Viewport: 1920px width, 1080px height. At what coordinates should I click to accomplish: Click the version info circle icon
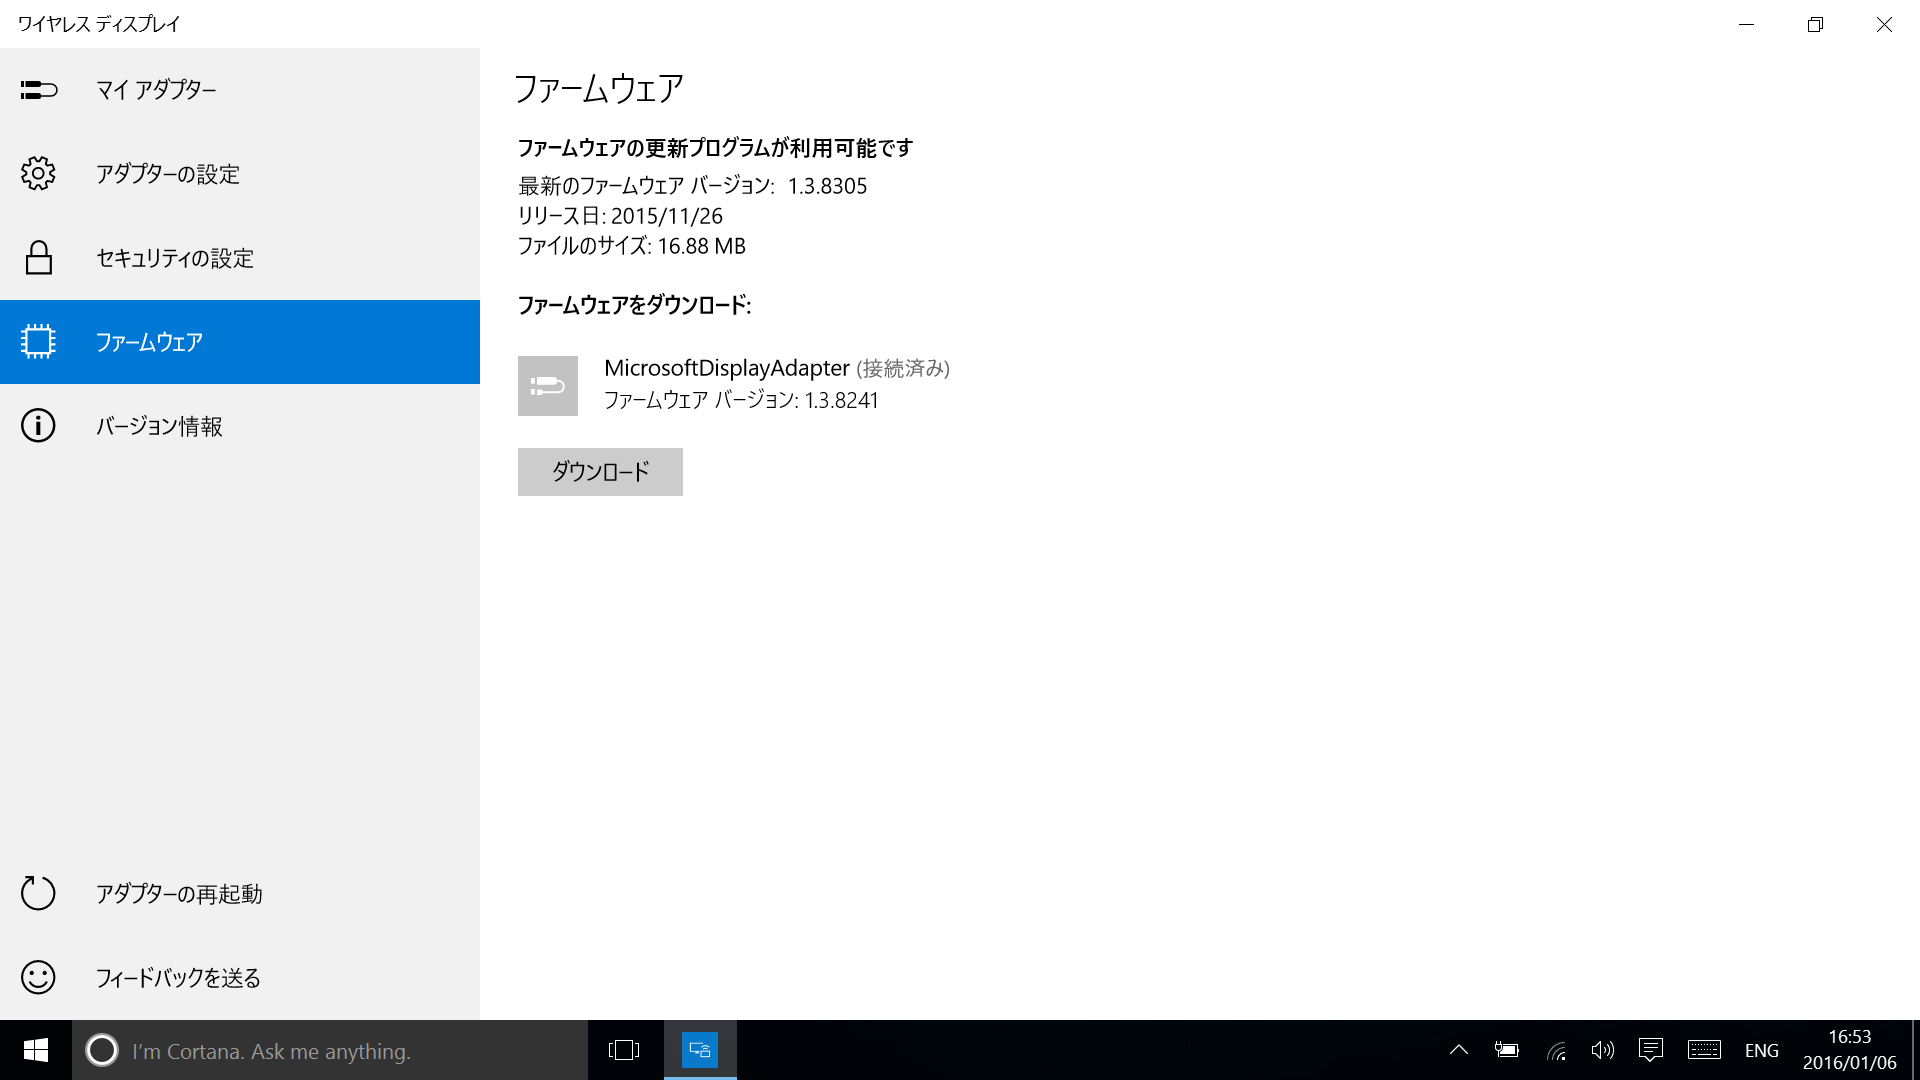(38, 426)
